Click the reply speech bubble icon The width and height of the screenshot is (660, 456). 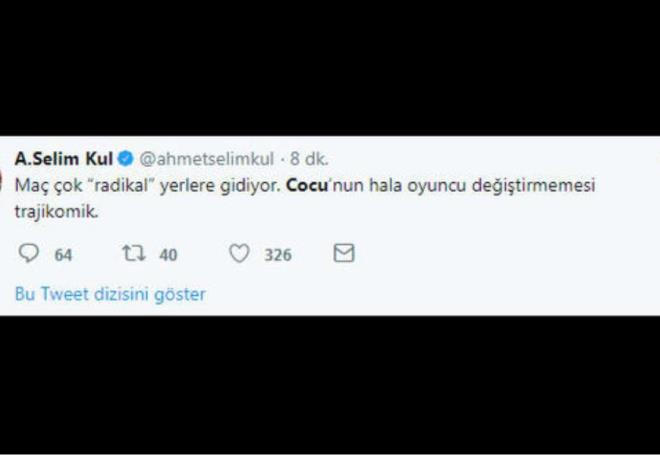tap(28, 254)
